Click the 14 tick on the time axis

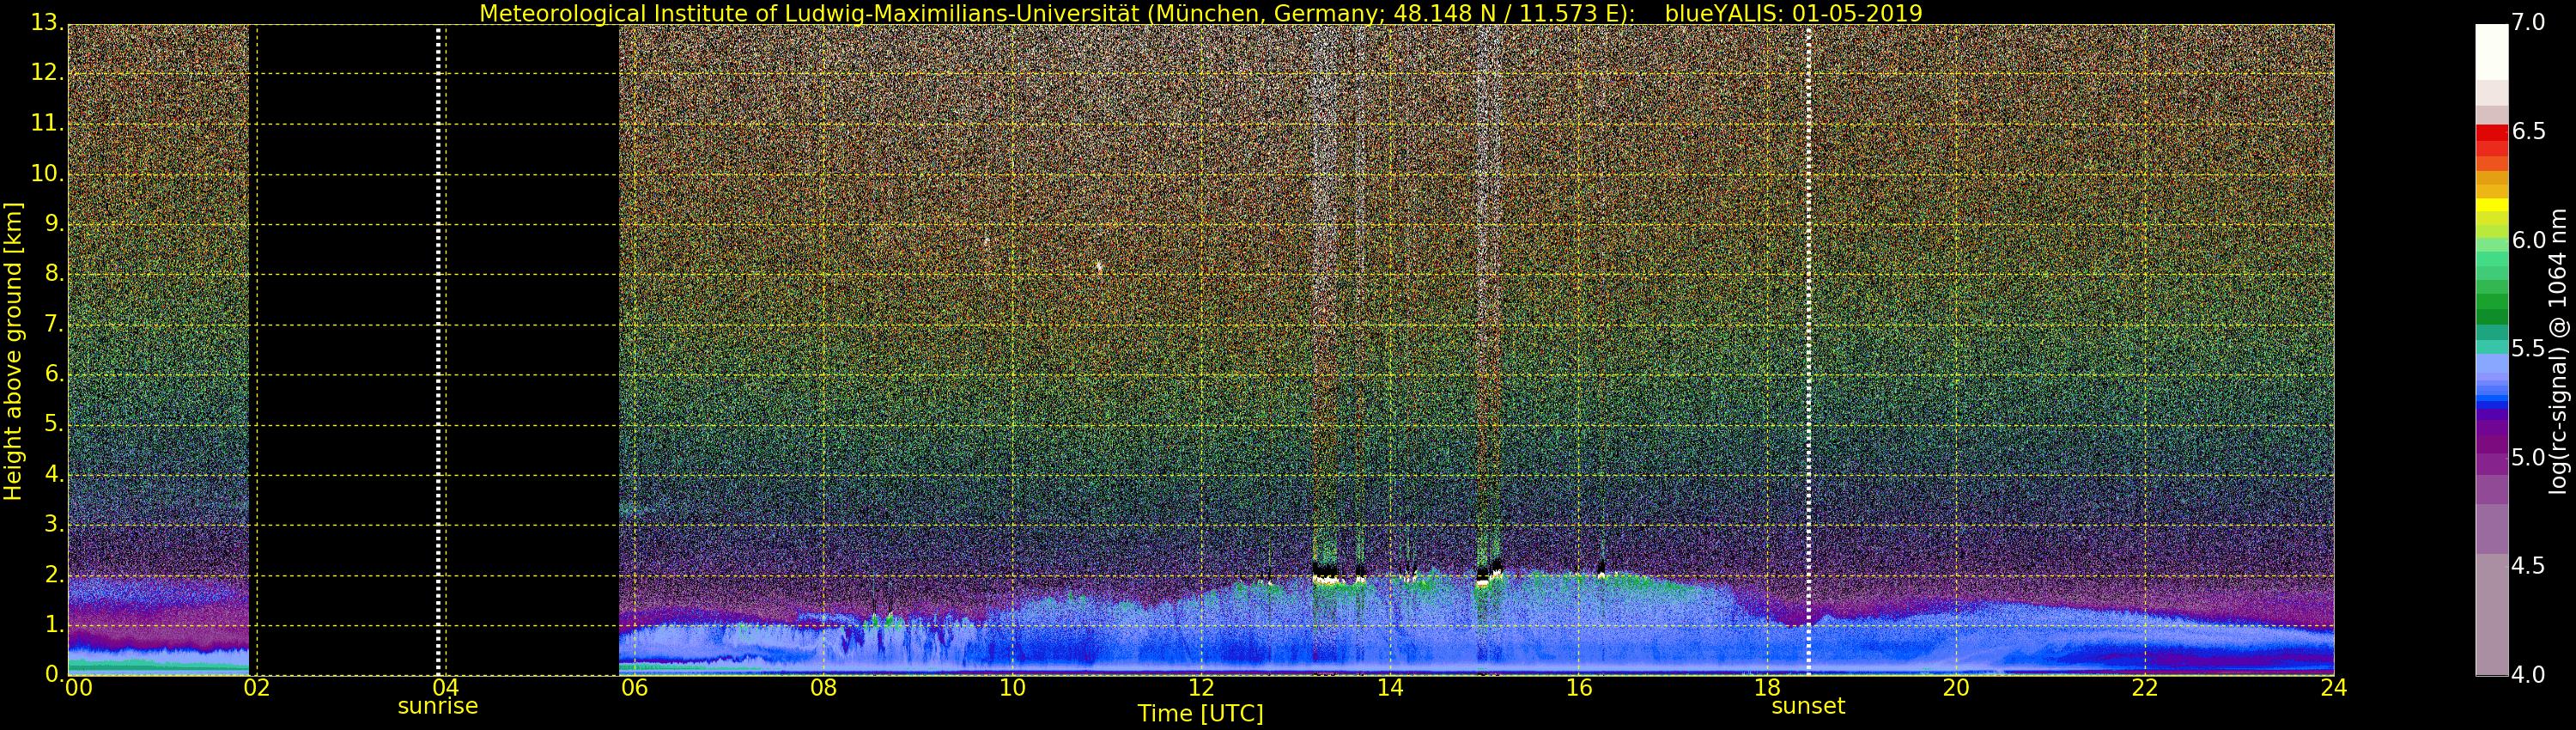point(1390,688)
